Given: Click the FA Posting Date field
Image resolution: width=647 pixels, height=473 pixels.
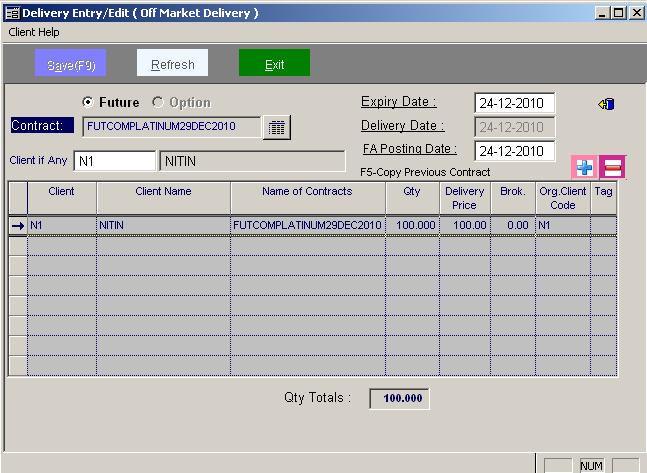Looking at the screenshot, I should click(513, 151).
